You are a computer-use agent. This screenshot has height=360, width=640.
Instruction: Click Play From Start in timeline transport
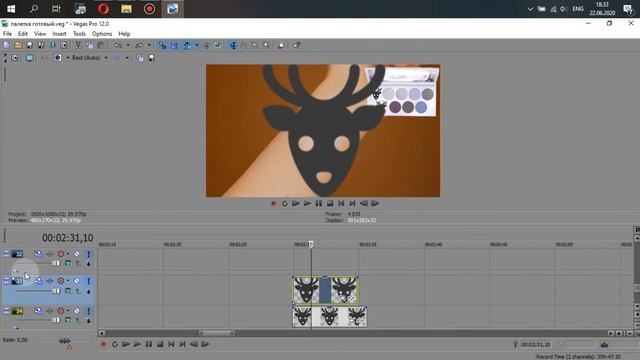[x=126, y=344]
